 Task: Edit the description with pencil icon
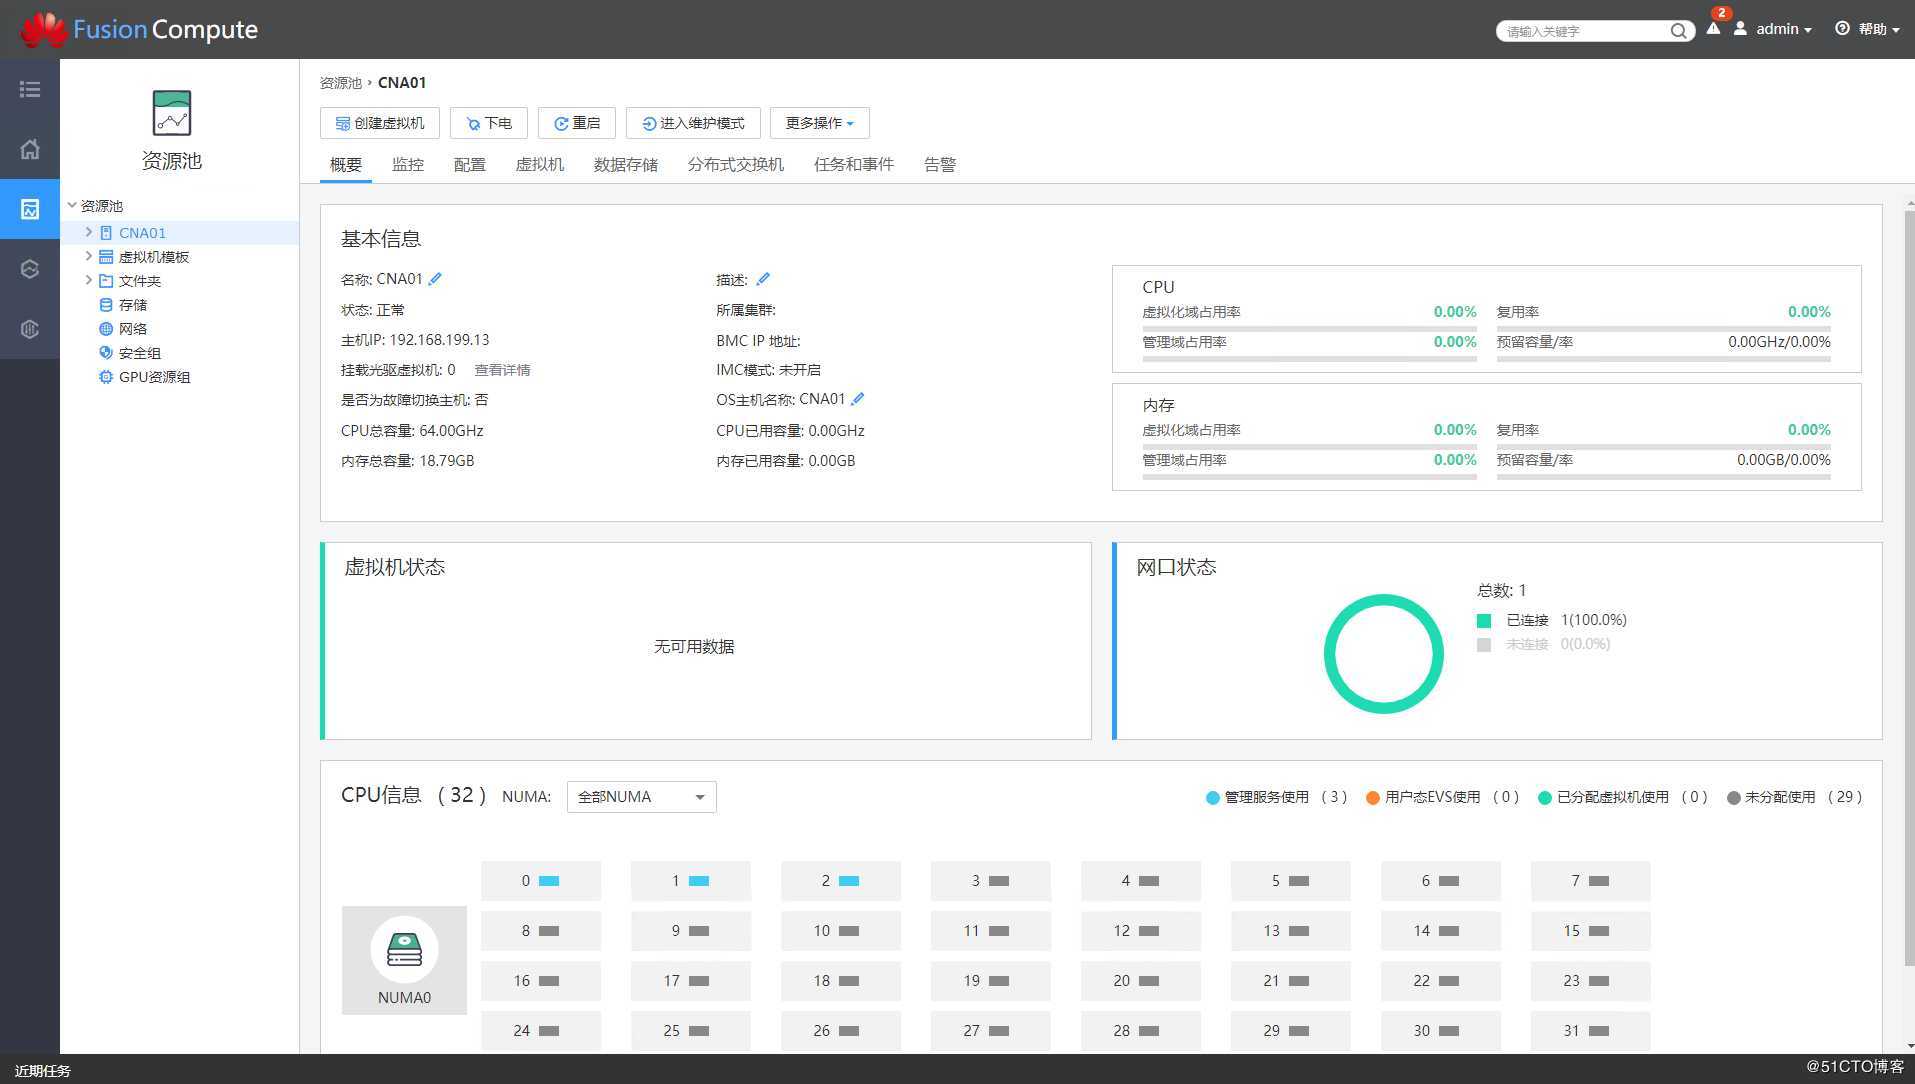point(763,279)
